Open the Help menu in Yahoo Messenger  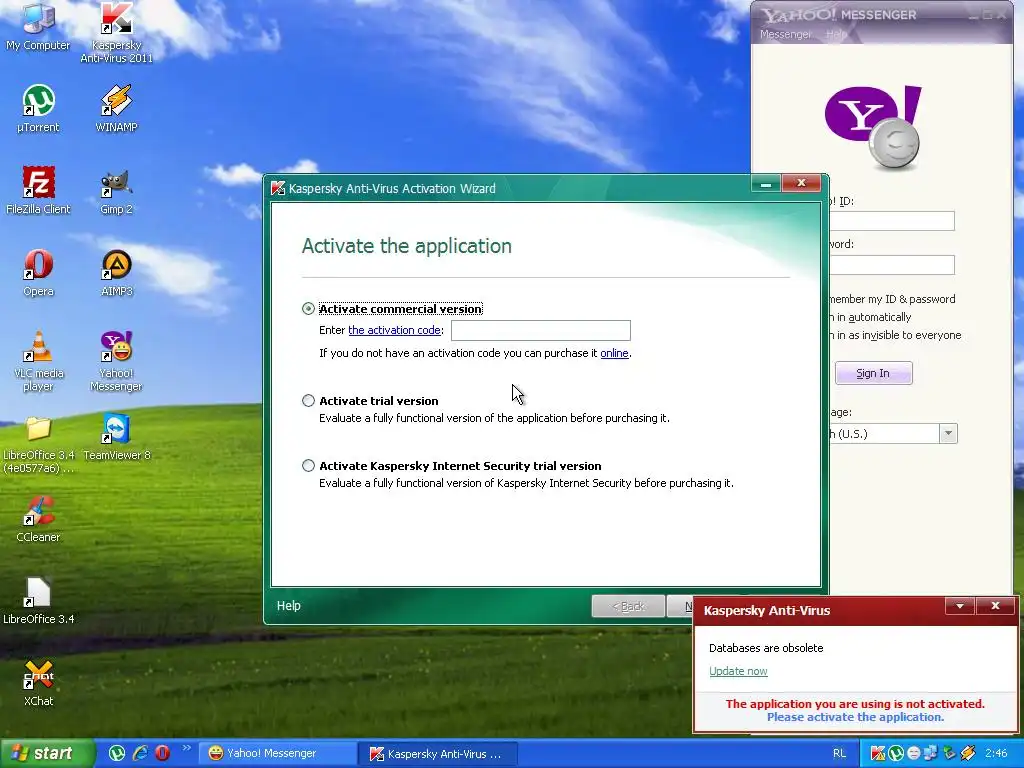click(835, 34)
